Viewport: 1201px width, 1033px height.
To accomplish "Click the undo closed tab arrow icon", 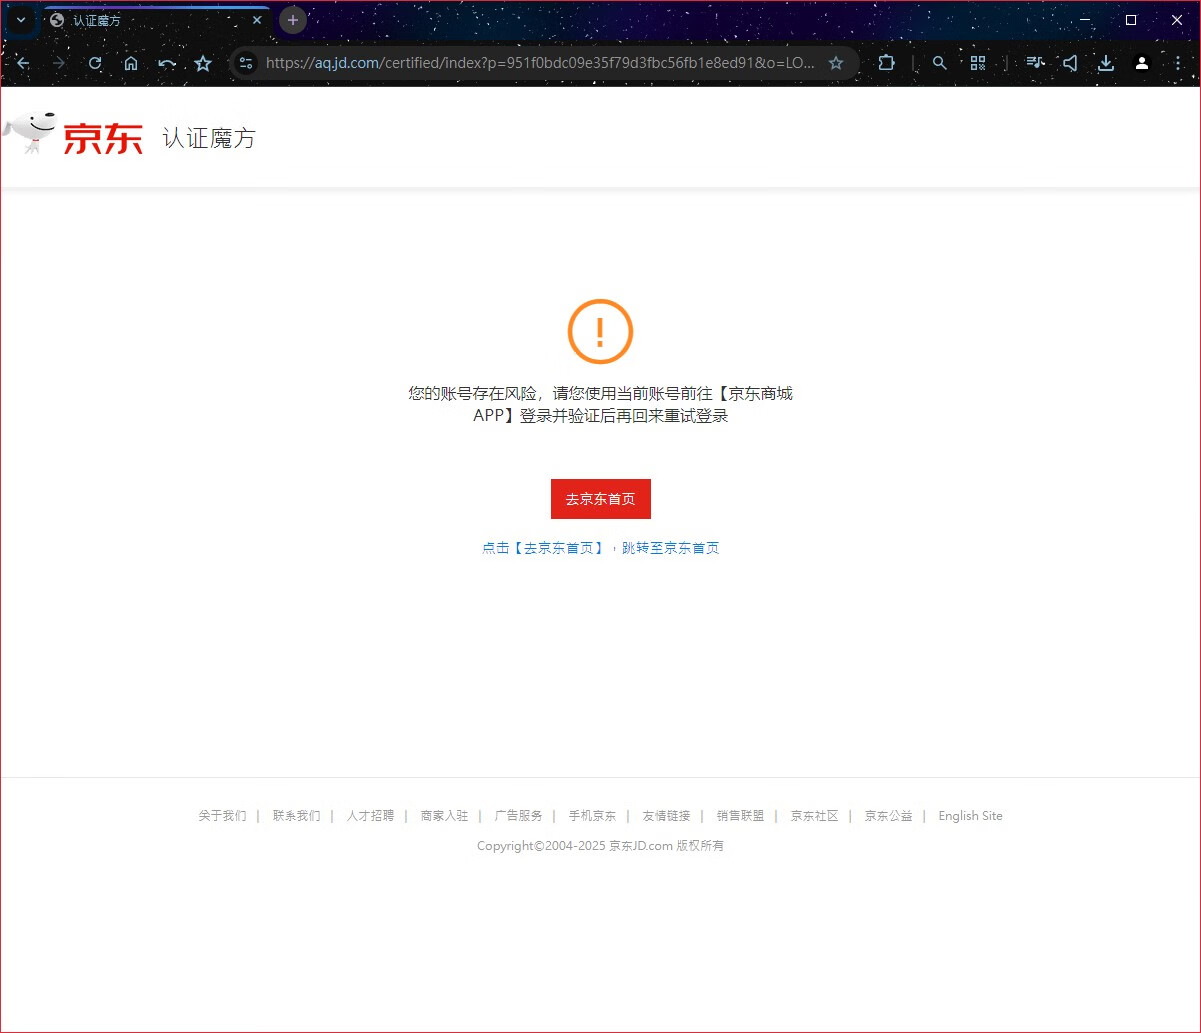I will point(167,63).
